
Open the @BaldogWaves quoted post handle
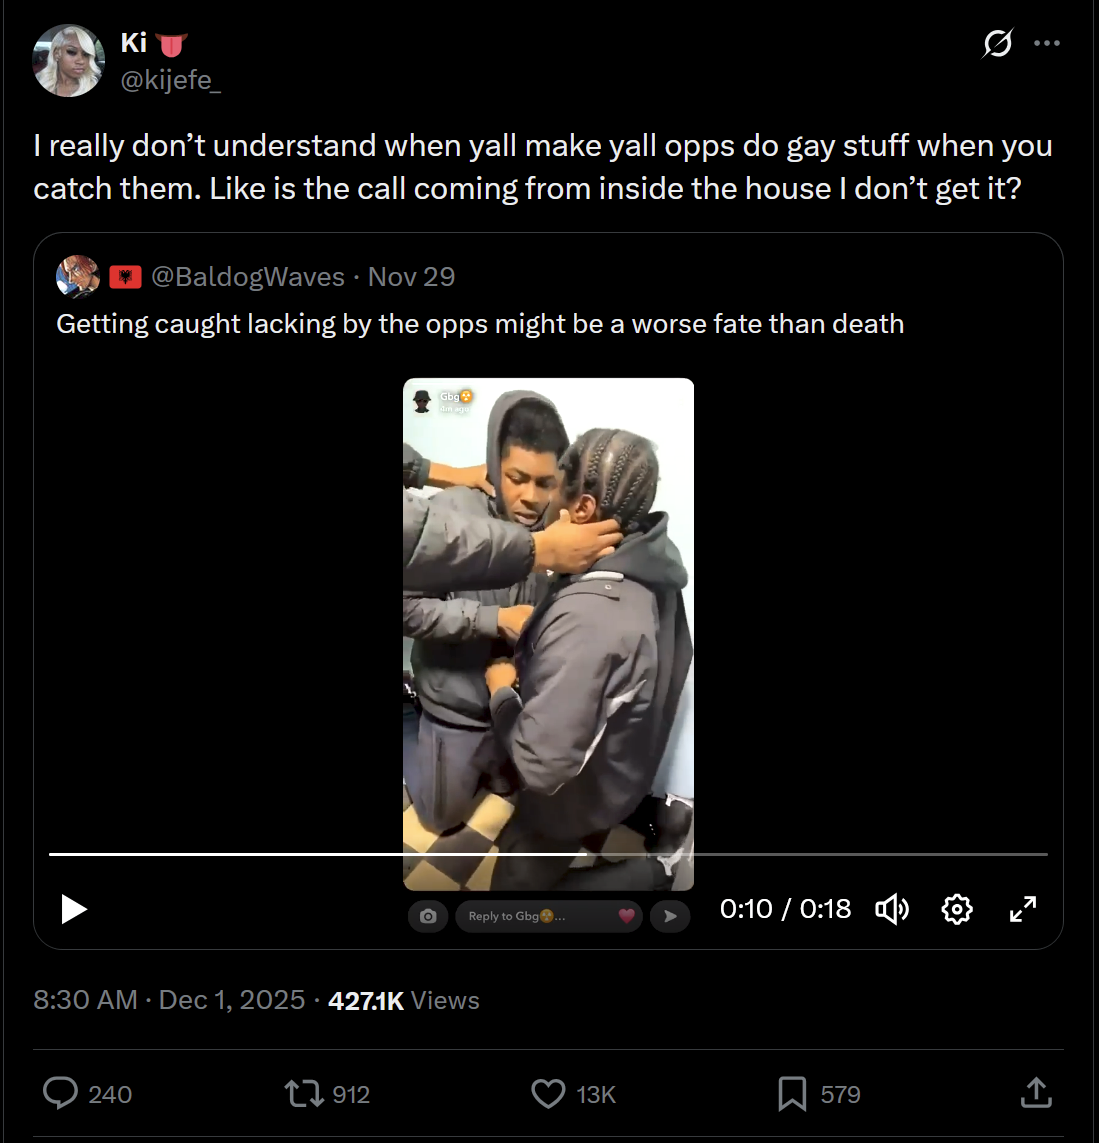[247, 277]
